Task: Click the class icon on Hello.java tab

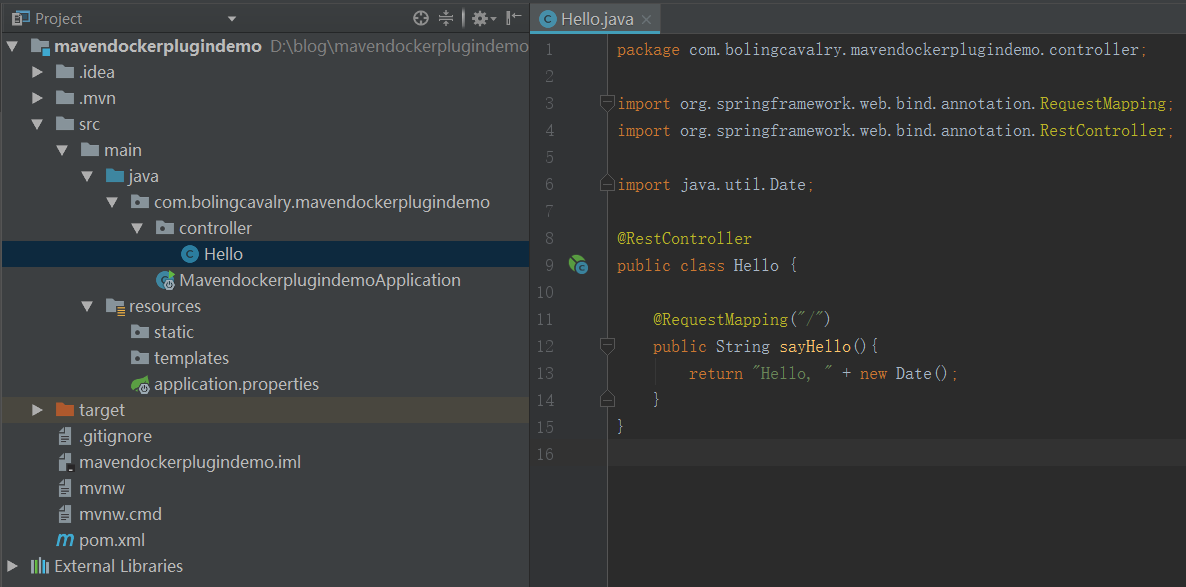Action: tap(548, 20)
